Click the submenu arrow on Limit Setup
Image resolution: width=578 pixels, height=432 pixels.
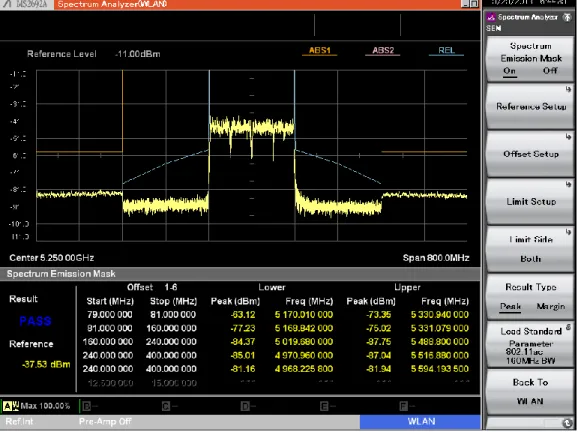(x=568, y=184)
